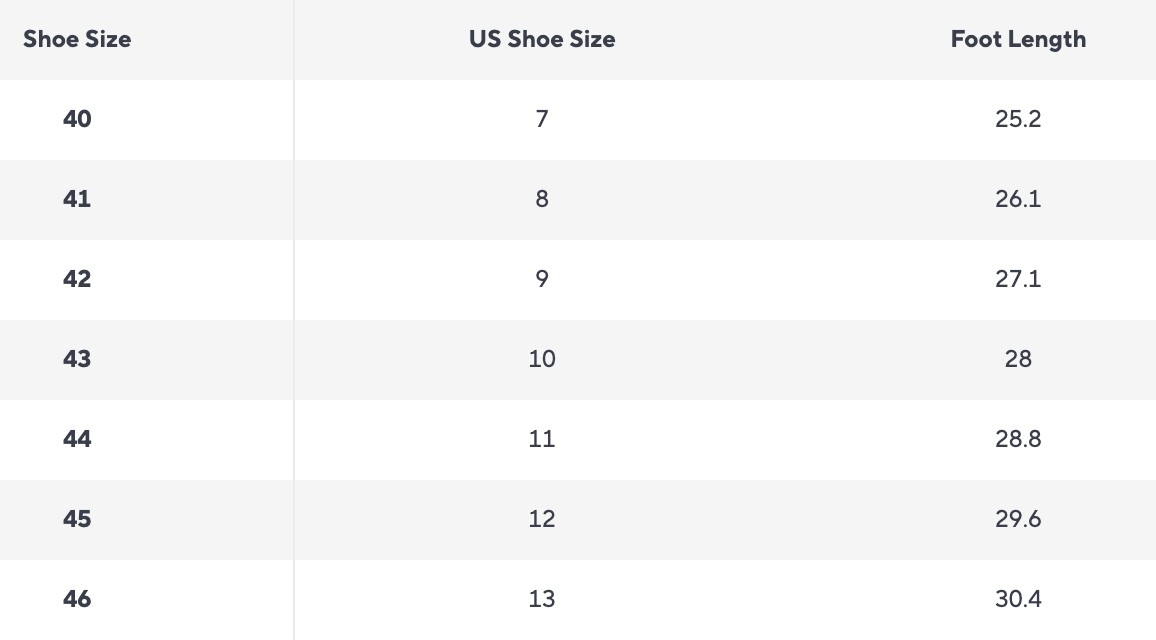1156x640 pixels.
Task: Click foot length 30.4 value
Action: click(1018, 599)
